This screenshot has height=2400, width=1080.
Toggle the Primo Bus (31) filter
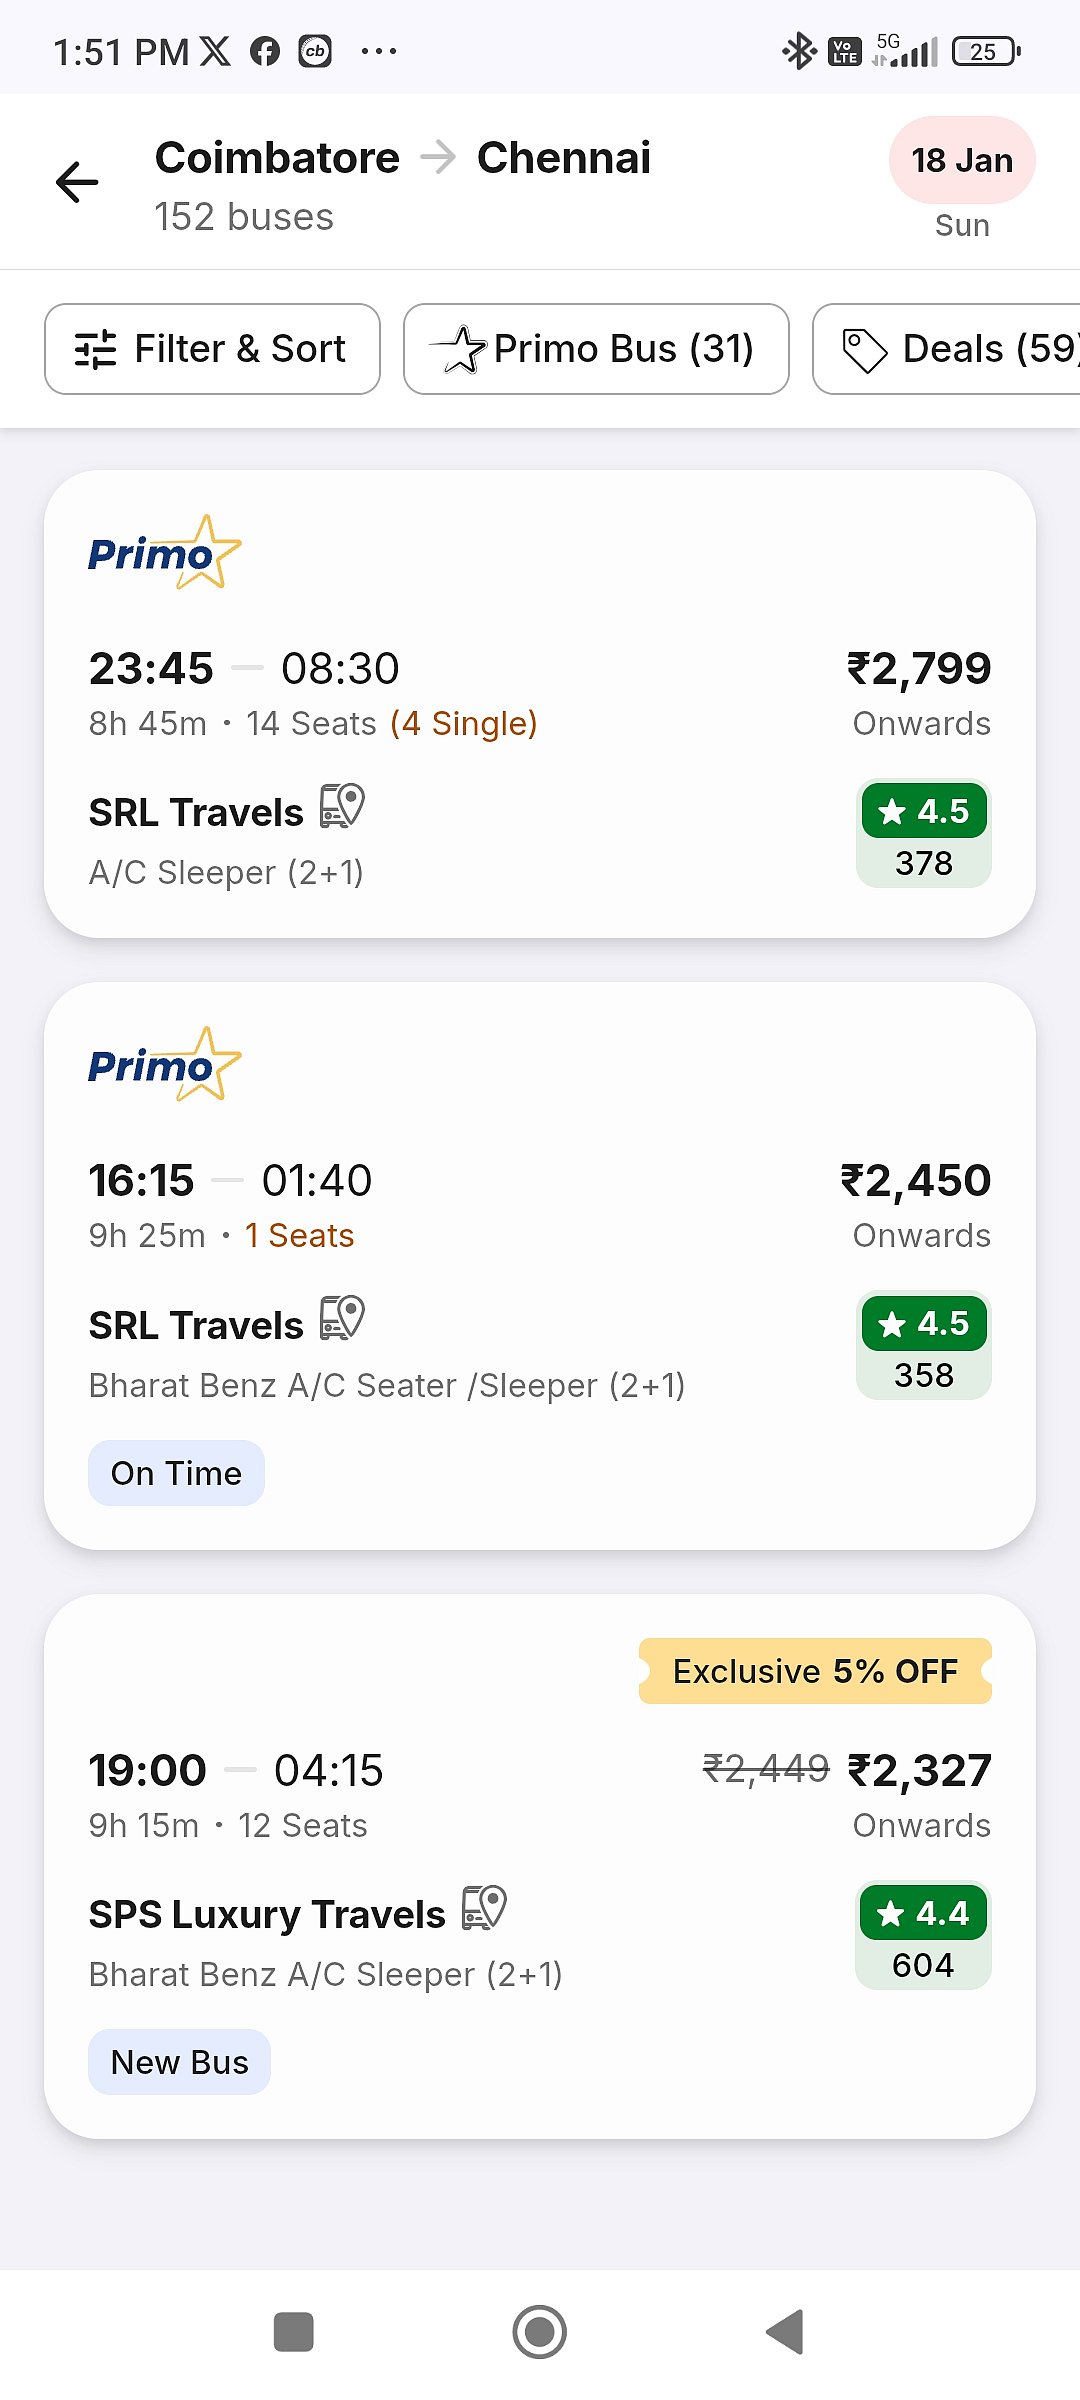coord(596,349)
